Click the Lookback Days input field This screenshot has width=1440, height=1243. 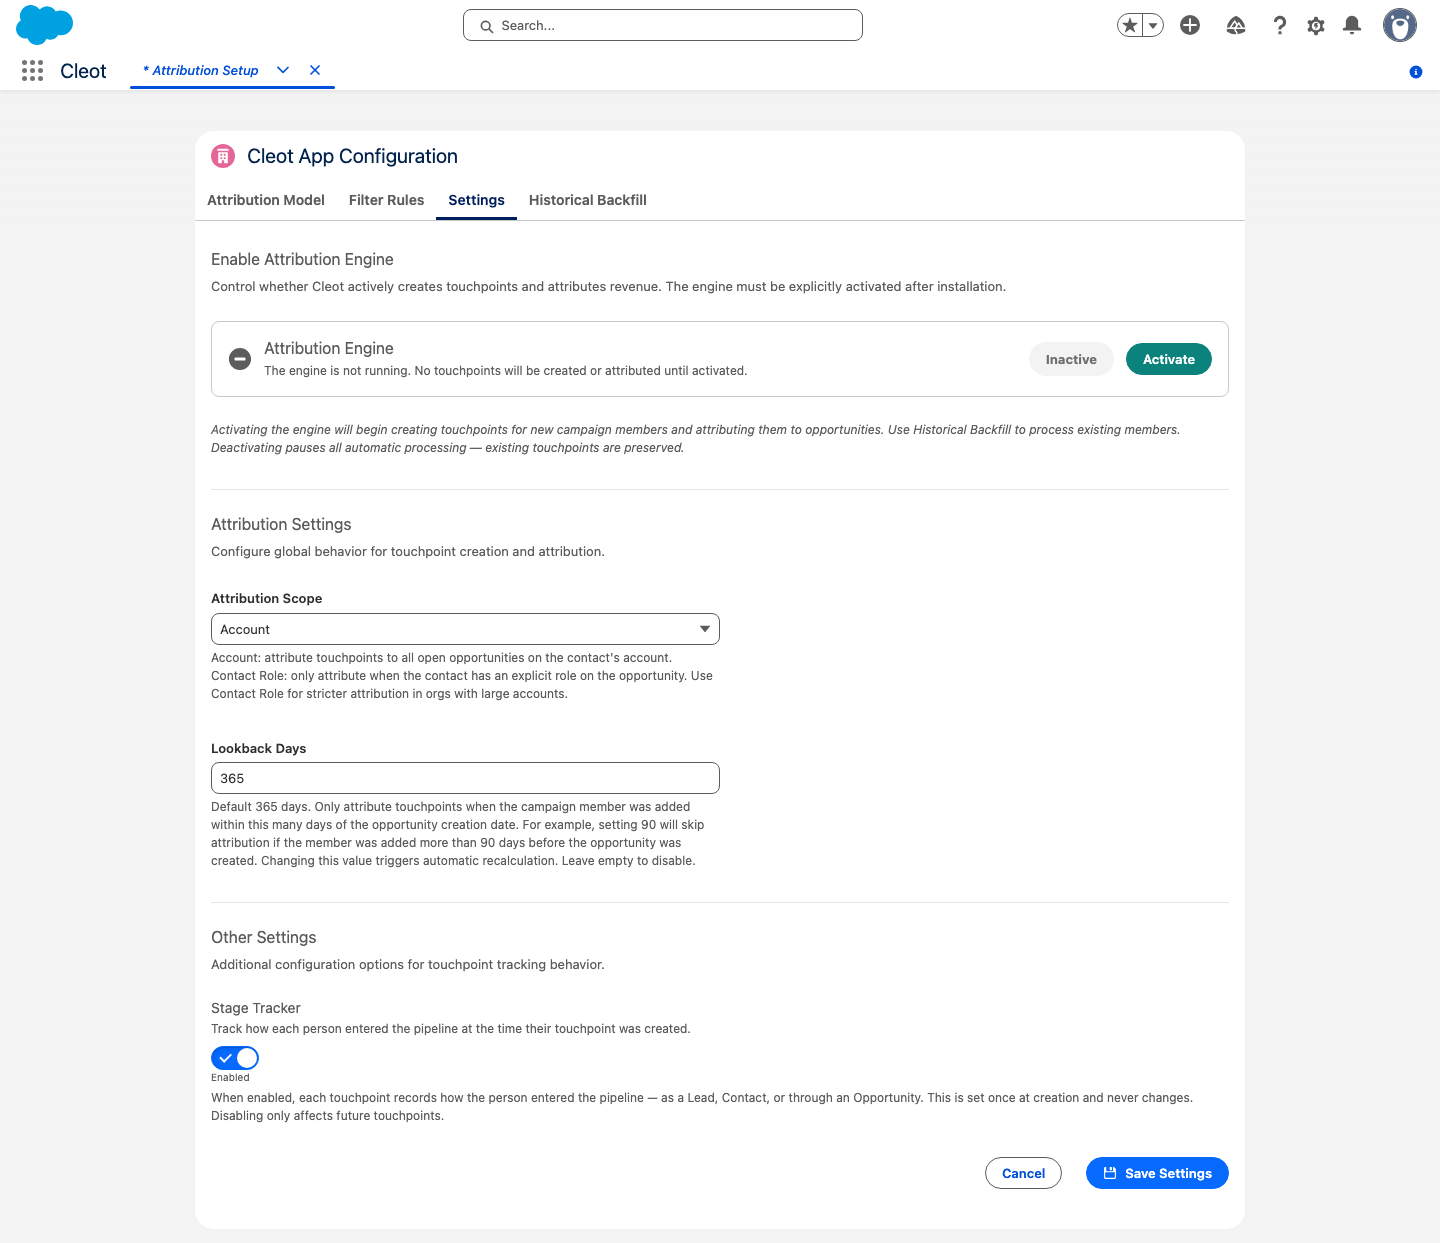[x=465, y=778]
